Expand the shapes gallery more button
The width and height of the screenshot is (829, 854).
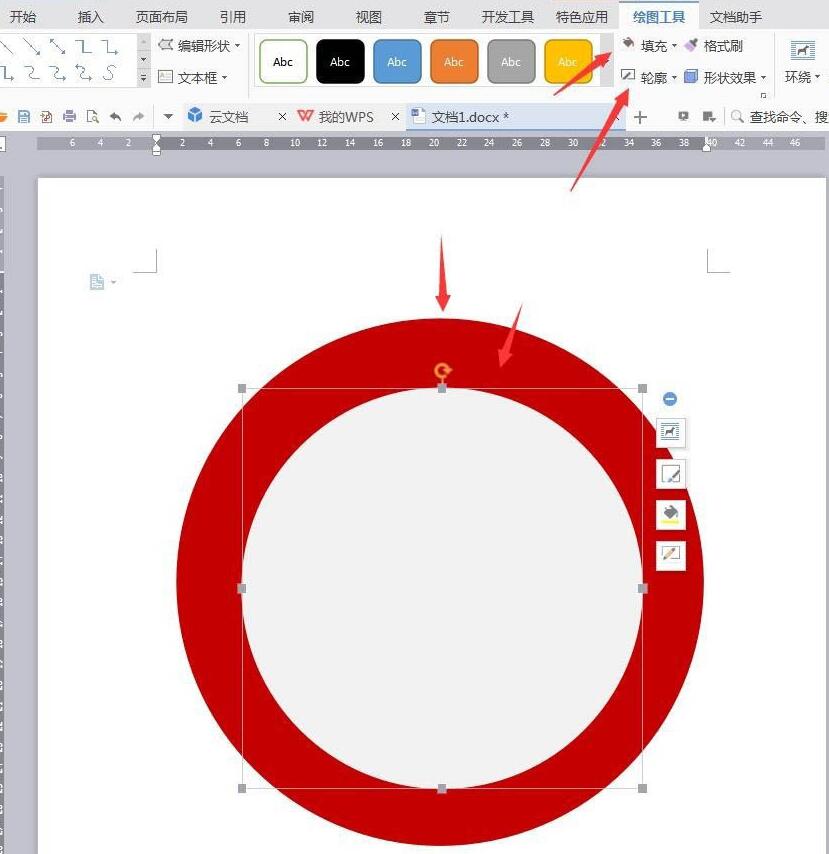click(x=143, y=78)
